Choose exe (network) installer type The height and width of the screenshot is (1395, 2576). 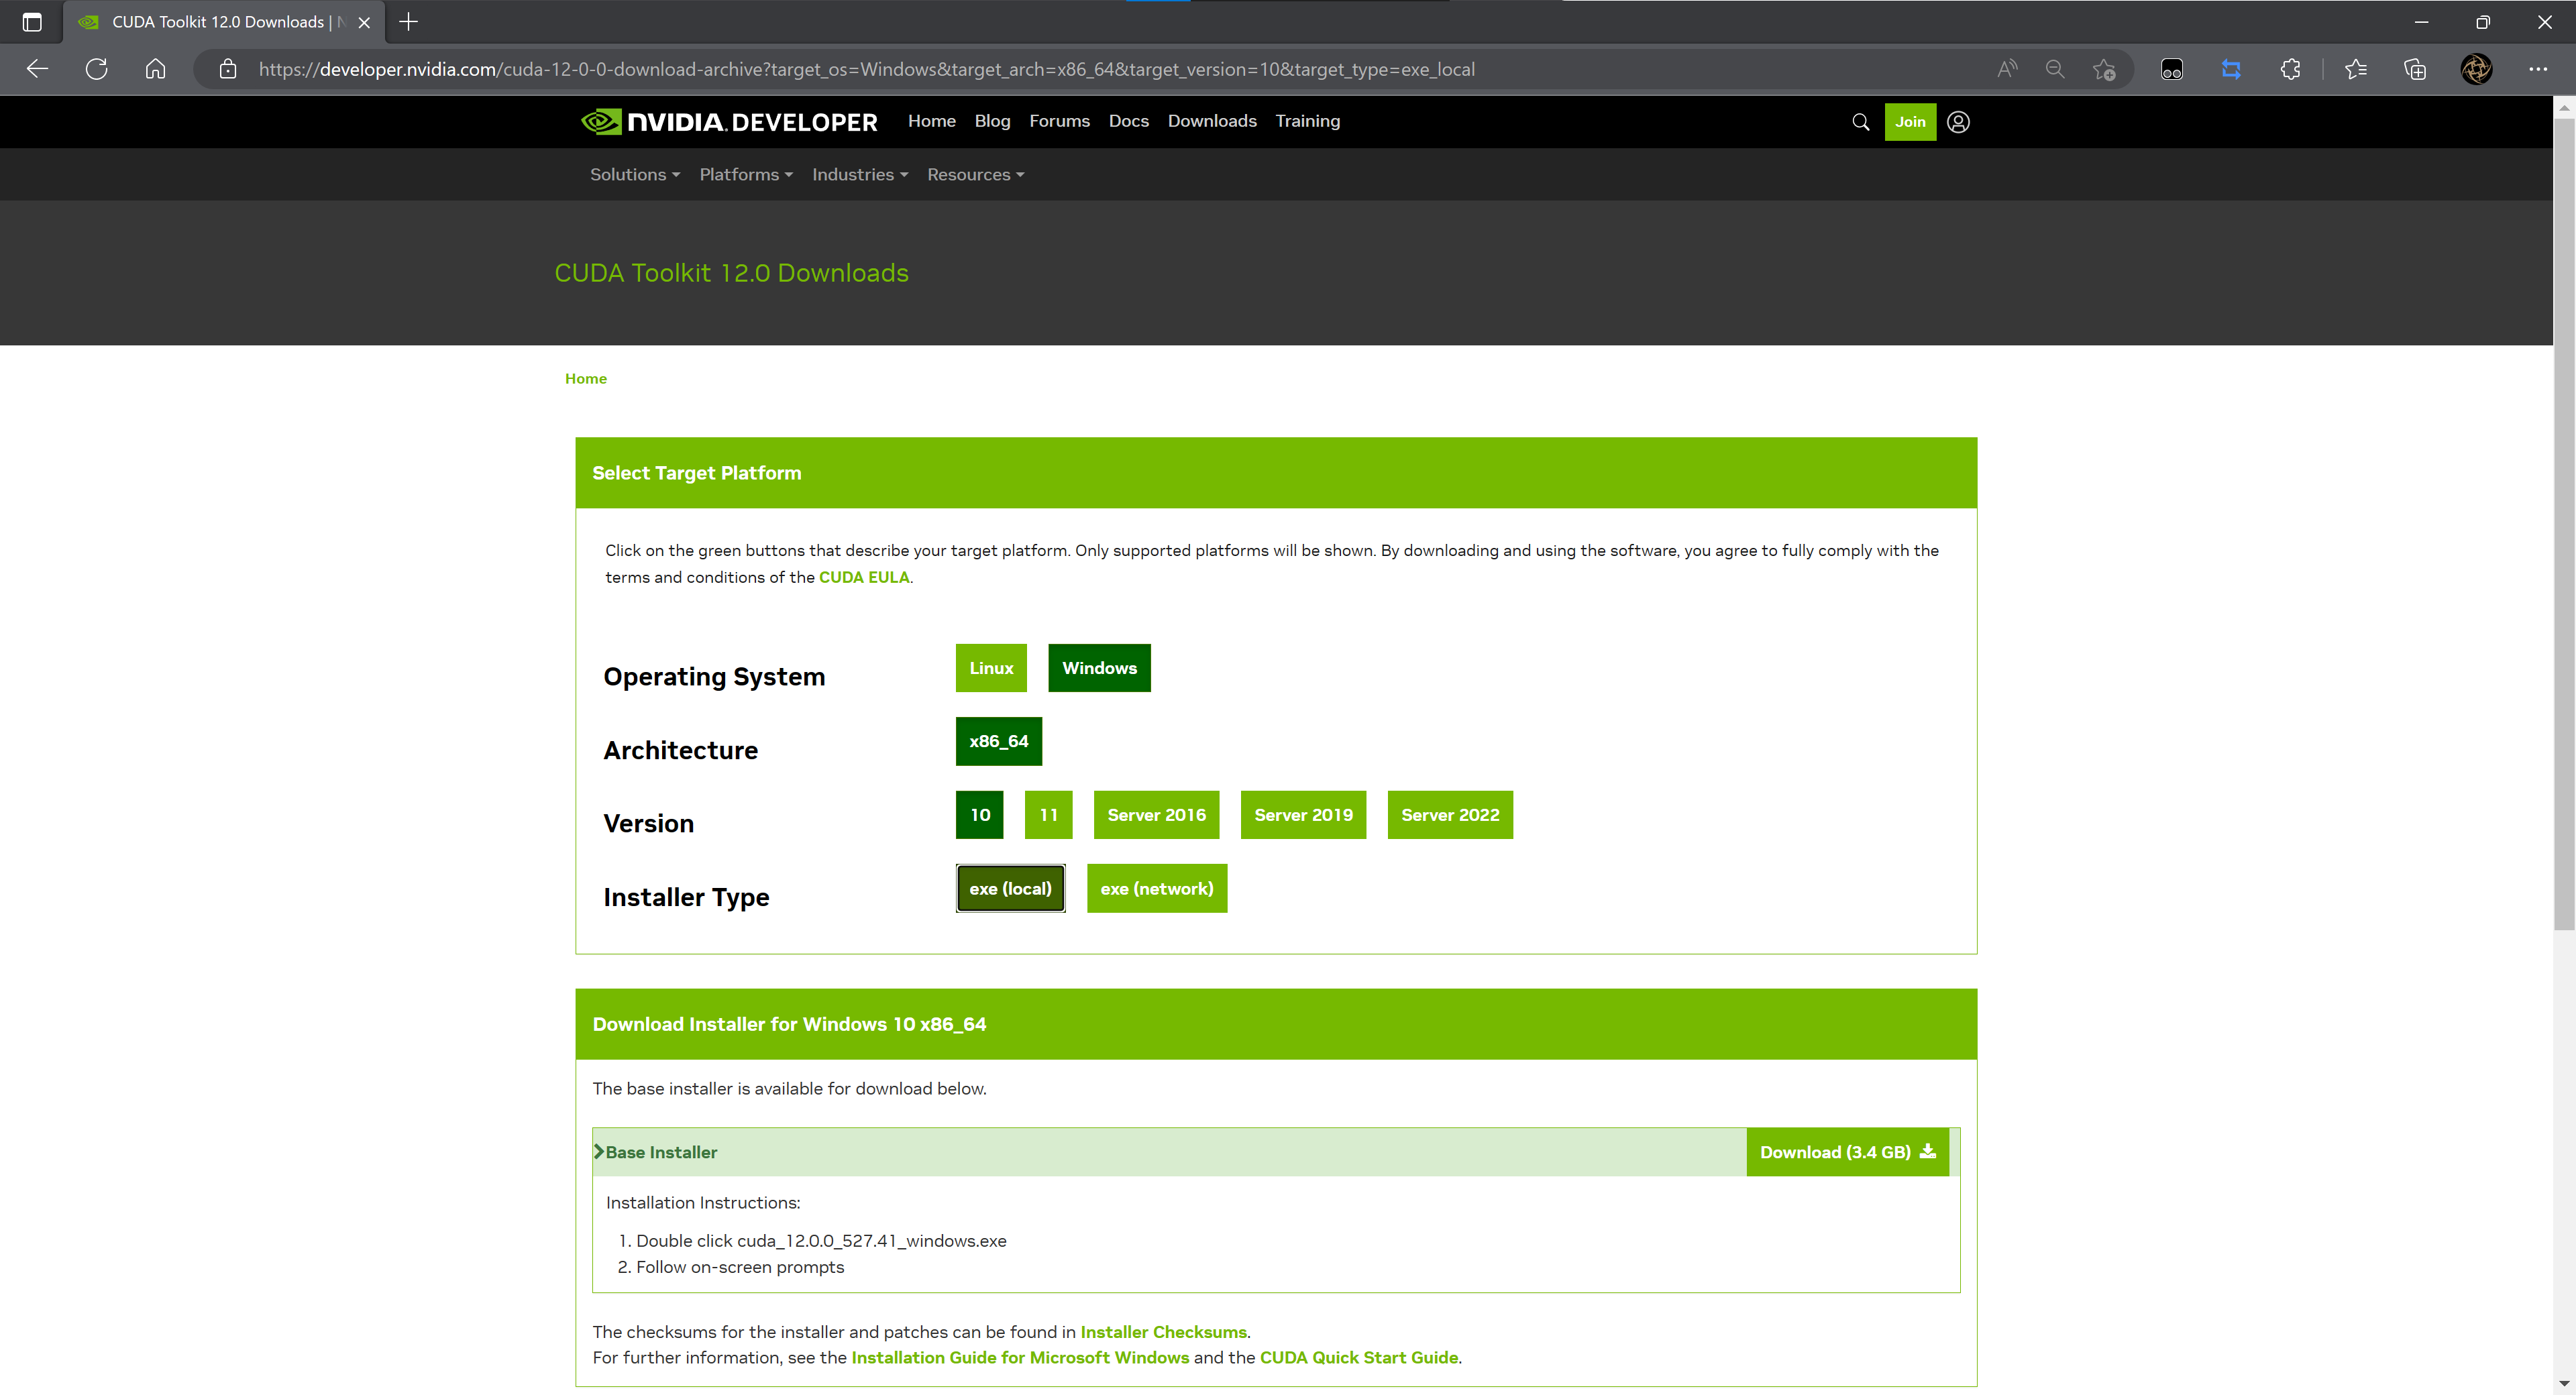point(1157,889)
